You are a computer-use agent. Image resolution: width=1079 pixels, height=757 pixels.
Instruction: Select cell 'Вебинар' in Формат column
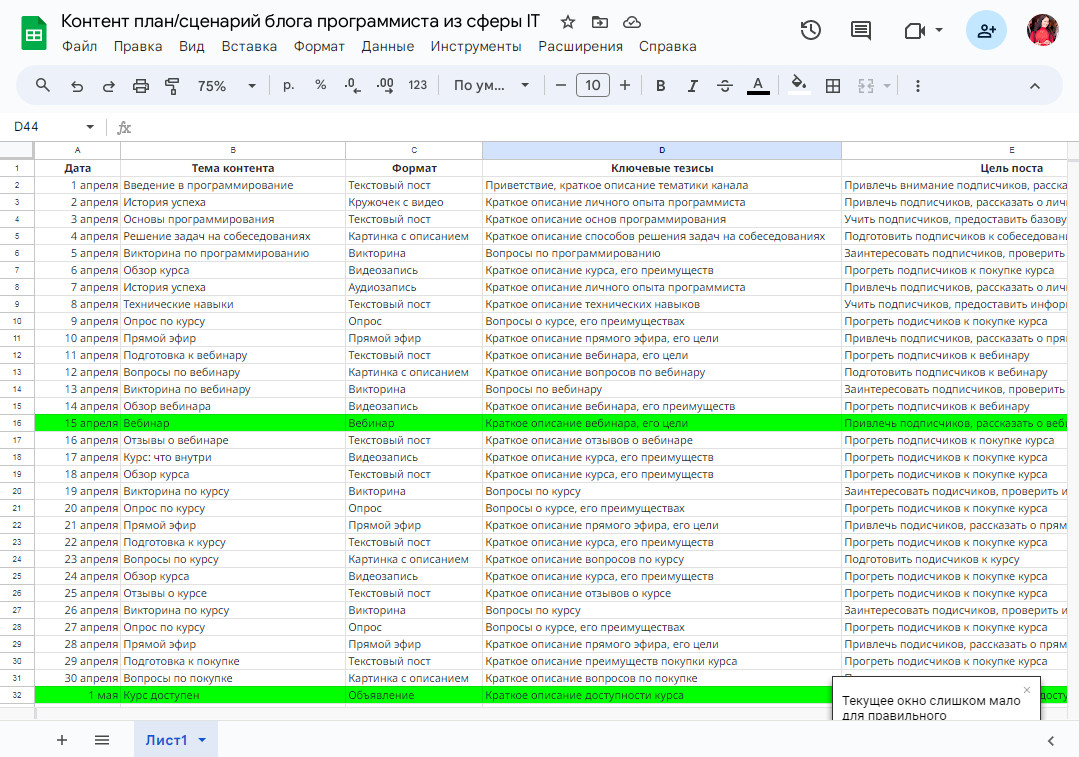click(x=414, y=423)
